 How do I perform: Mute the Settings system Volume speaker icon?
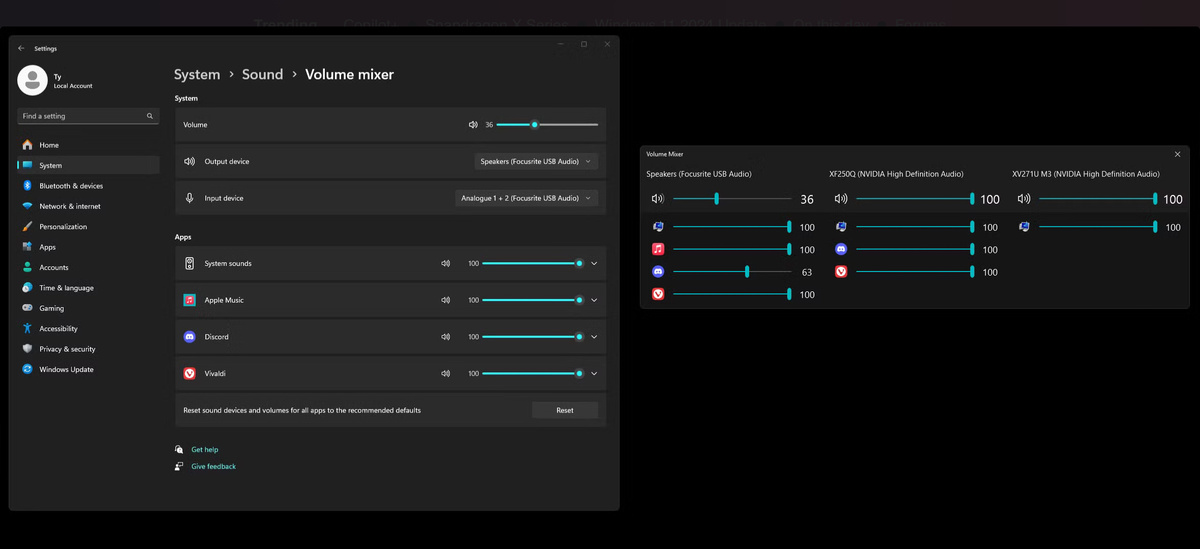[473, 125]
